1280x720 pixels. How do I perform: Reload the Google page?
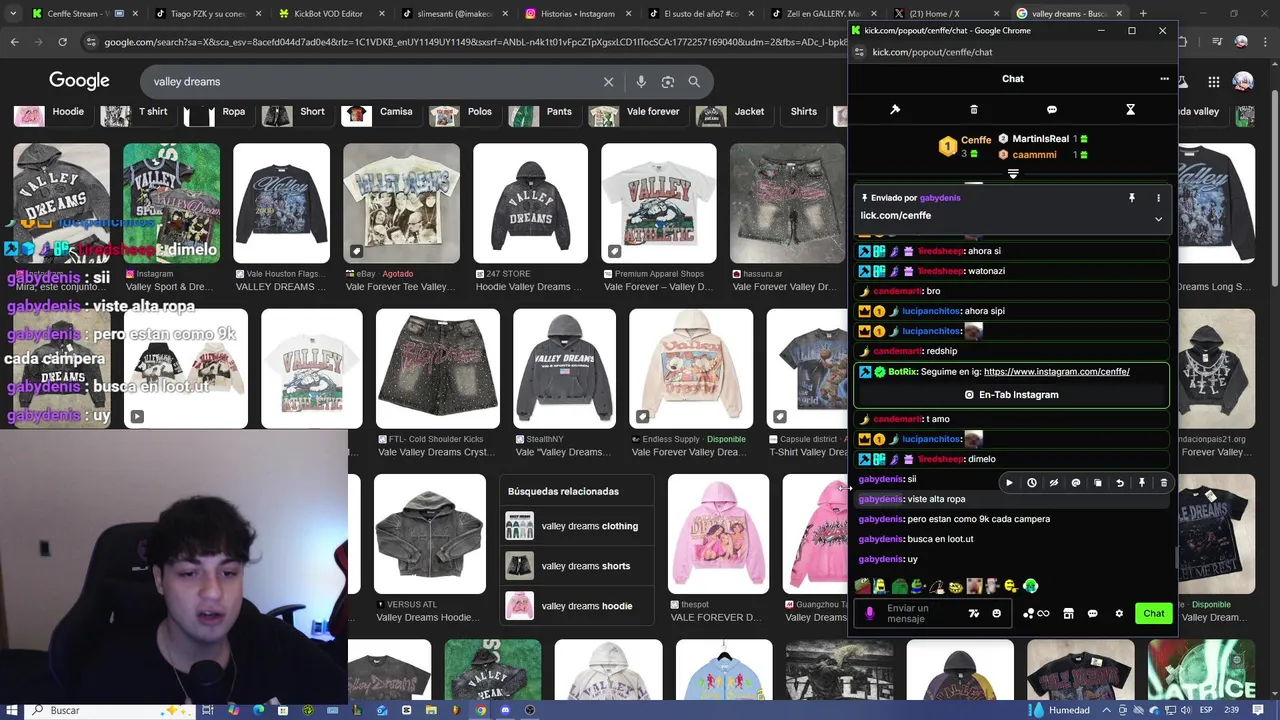[62, 42]
